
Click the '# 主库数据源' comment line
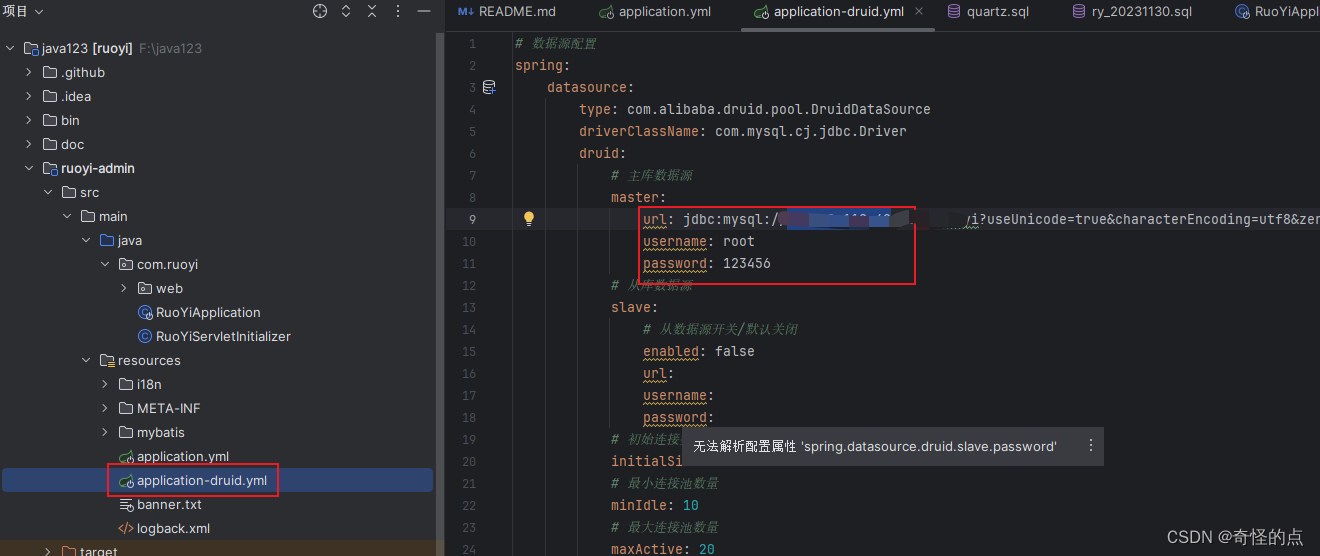[x=652, y=175]
